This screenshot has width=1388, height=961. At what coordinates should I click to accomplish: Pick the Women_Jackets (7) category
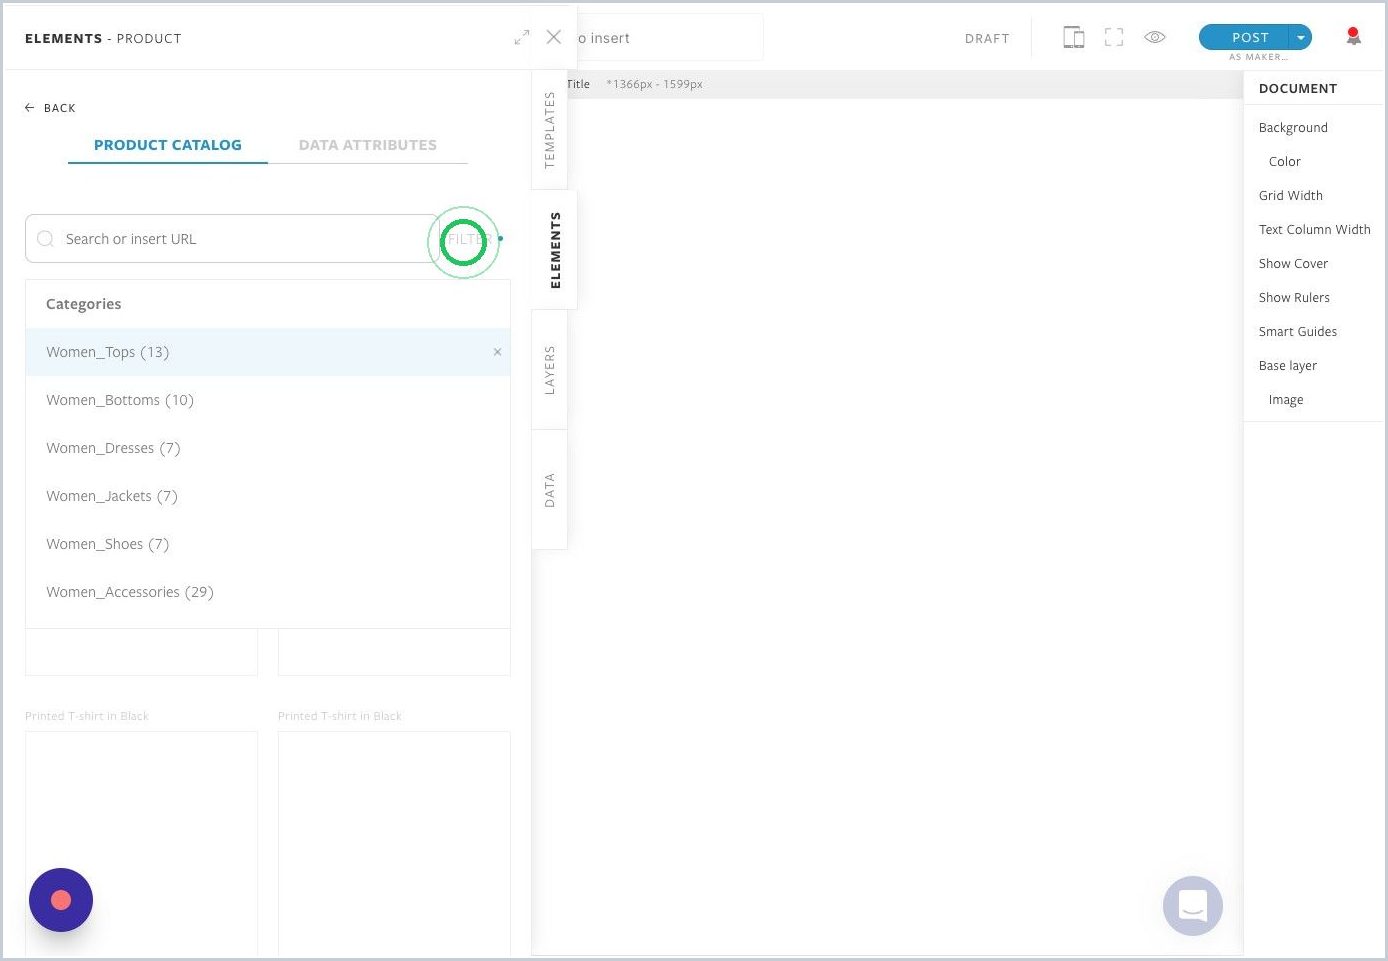pyautogui.click(x=268, y=496)
